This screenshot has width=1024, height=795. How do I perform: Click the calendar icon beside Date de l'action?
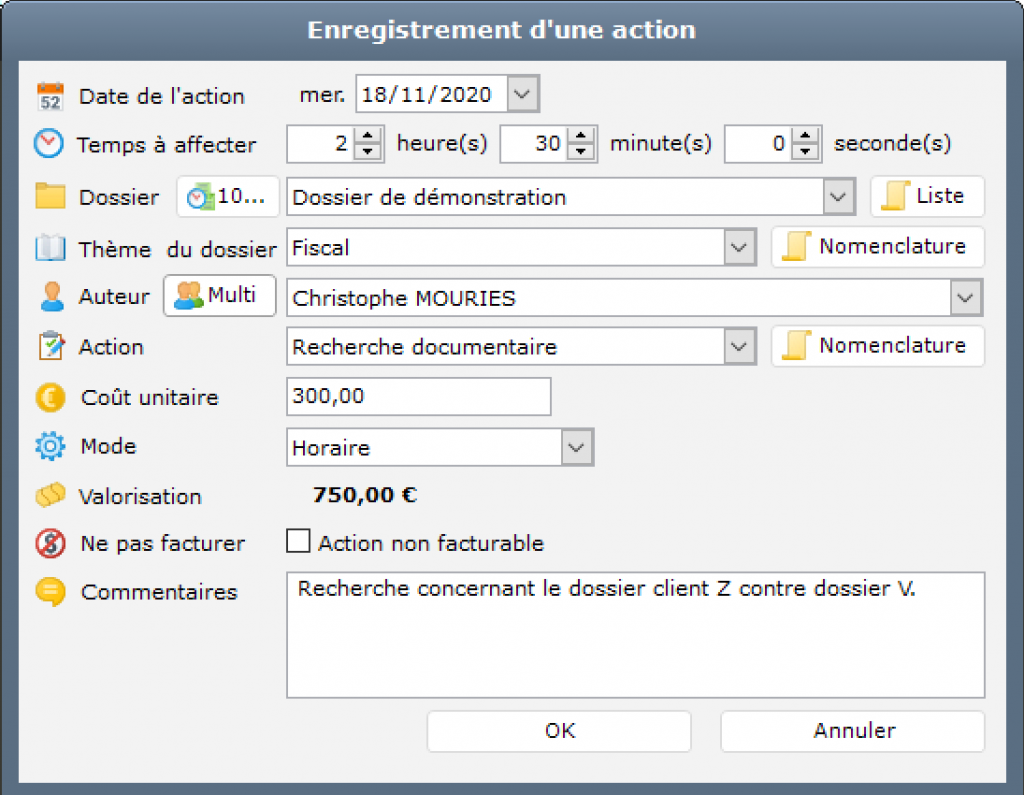(49, 96)
